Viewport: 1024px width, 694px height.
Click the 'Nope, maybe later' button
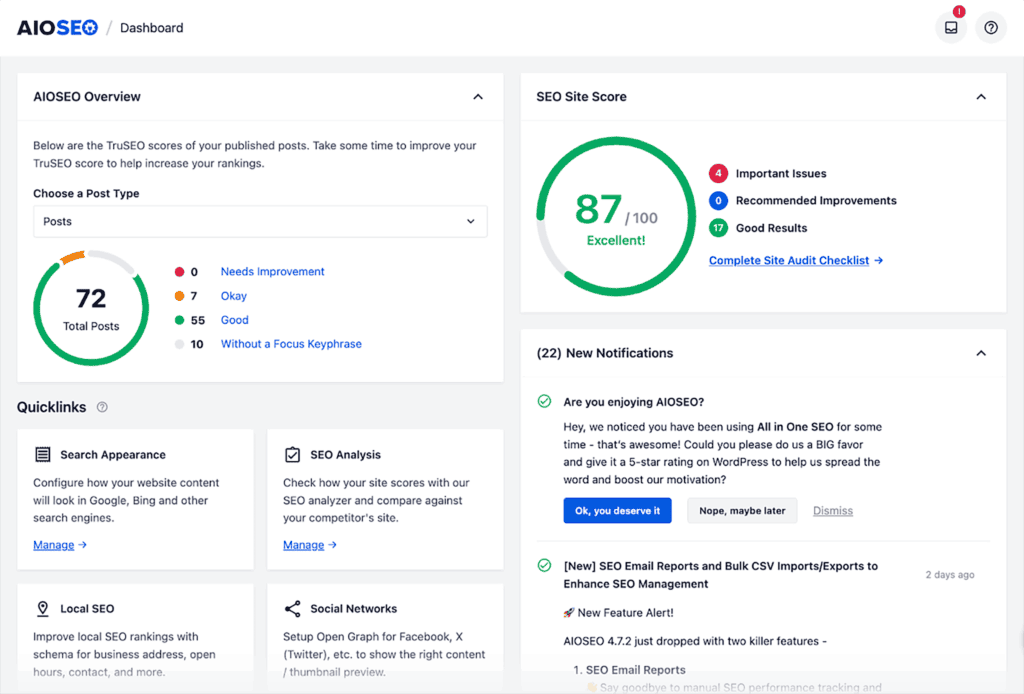(742, 511)
